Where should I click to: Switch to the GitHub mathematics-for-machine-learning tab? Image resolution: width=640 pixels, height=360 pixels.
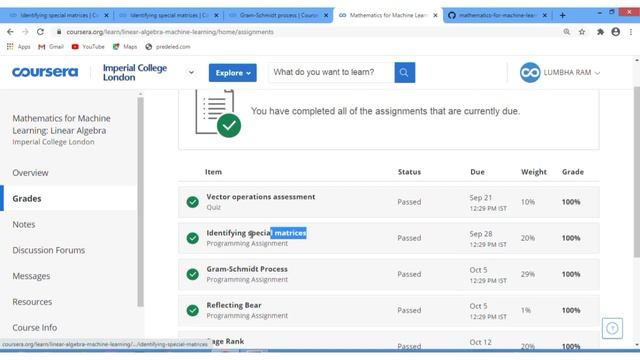point(497,15)
